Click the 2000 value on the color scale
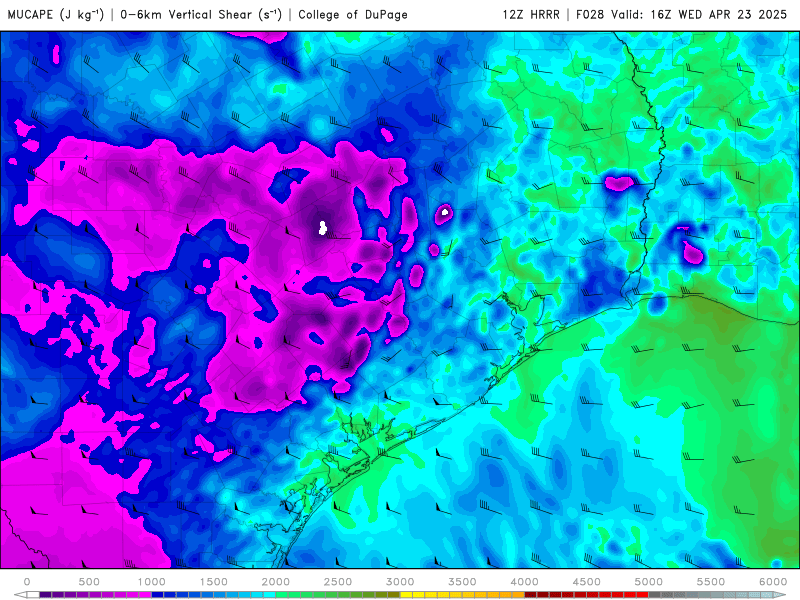Viewport: 800px width, 600px height. (x=276, y=582)
